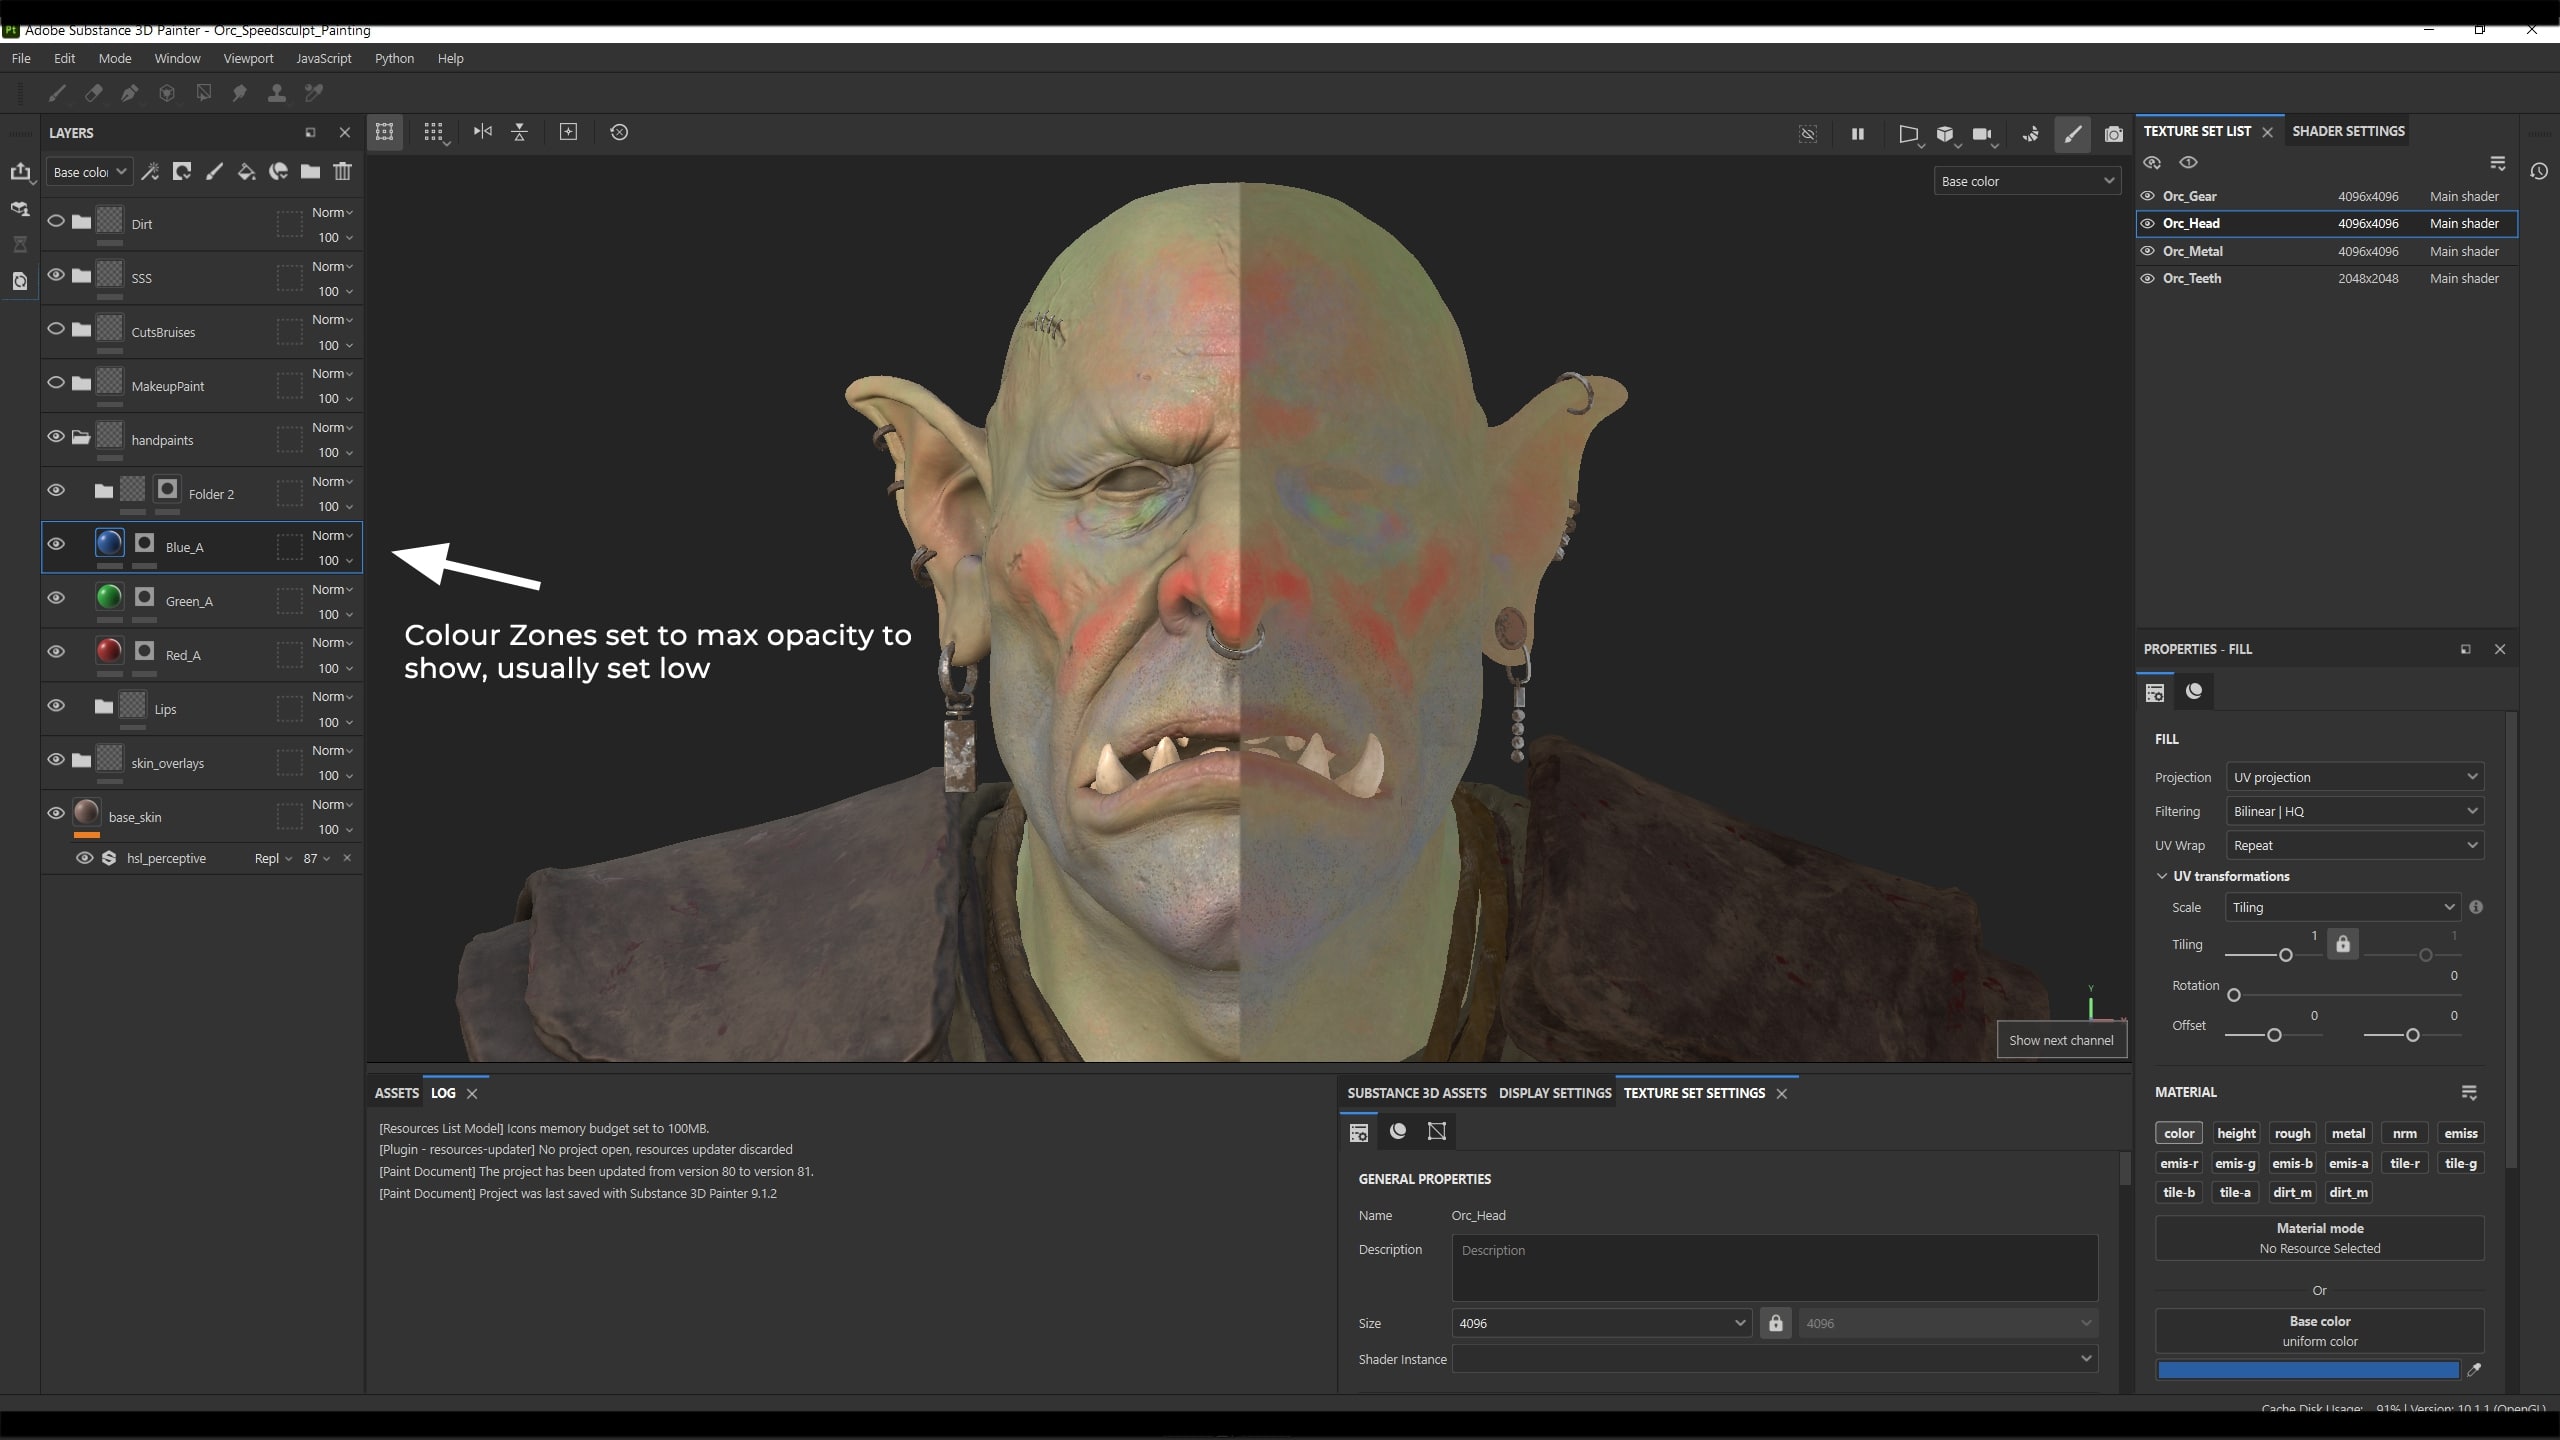Toggle the tiling lock icon
Viewport: 2560px width, 1440px height.
[2342, 944]
